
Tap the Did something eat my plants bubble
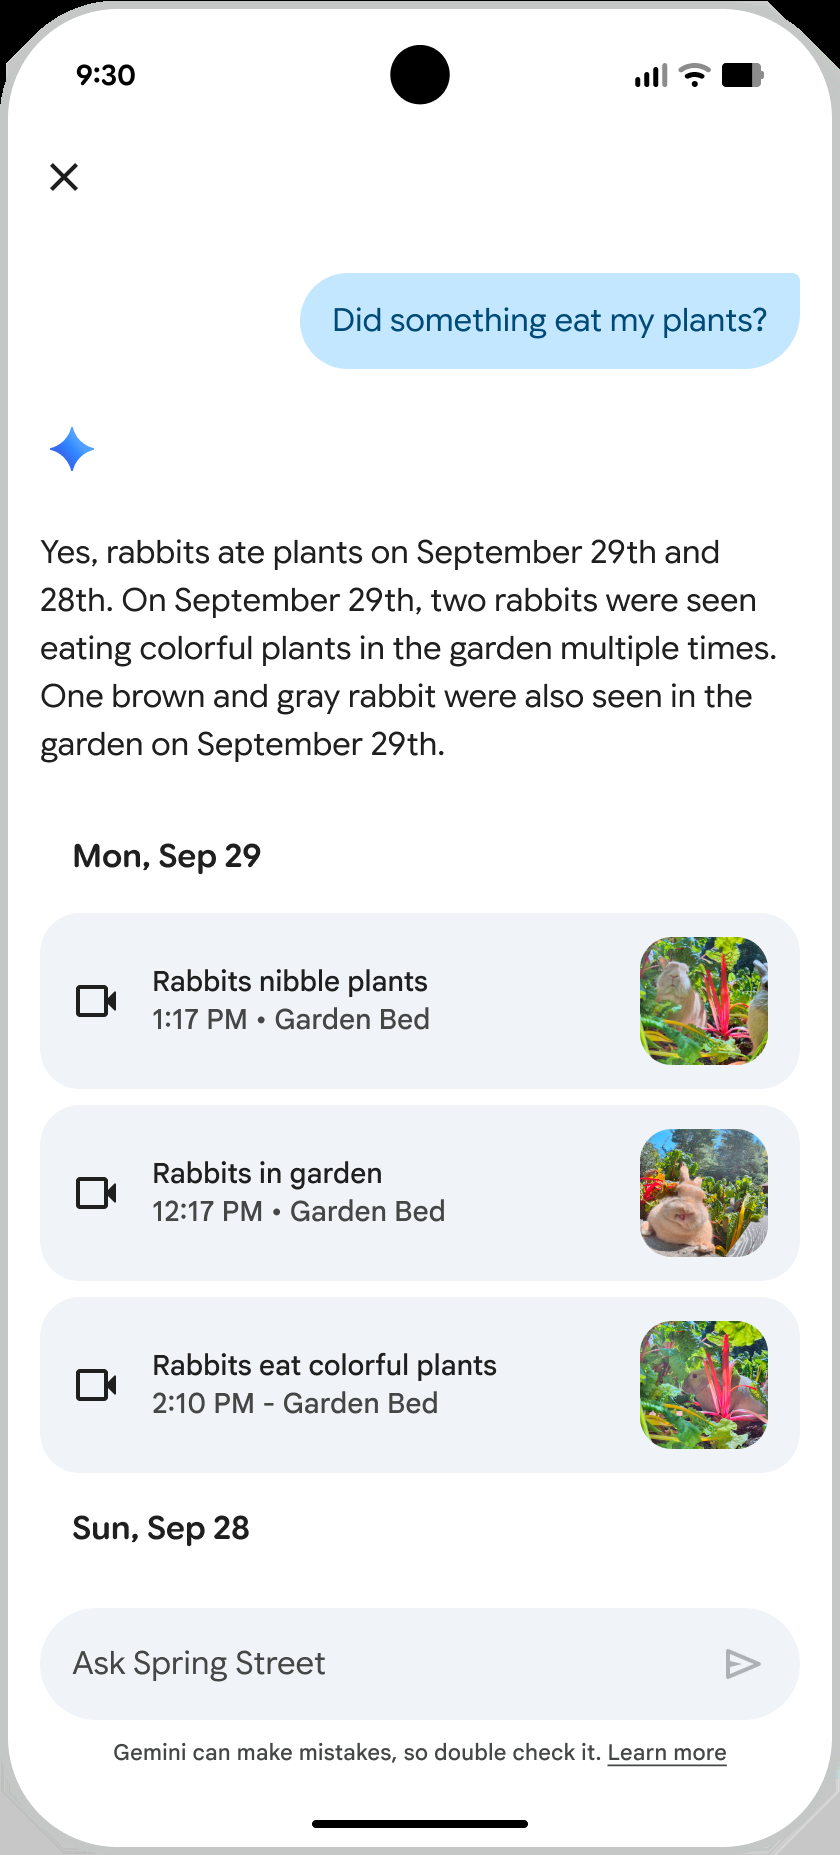pyautogui.click(x=549, y=320)
